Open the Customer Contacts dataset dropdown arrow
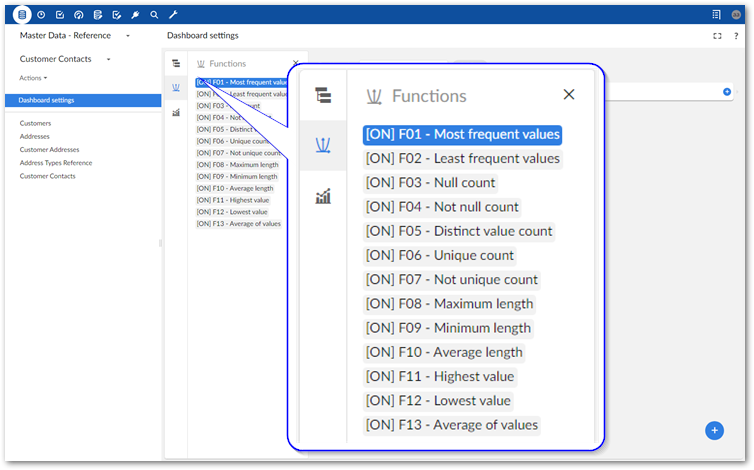 point(108,60)
